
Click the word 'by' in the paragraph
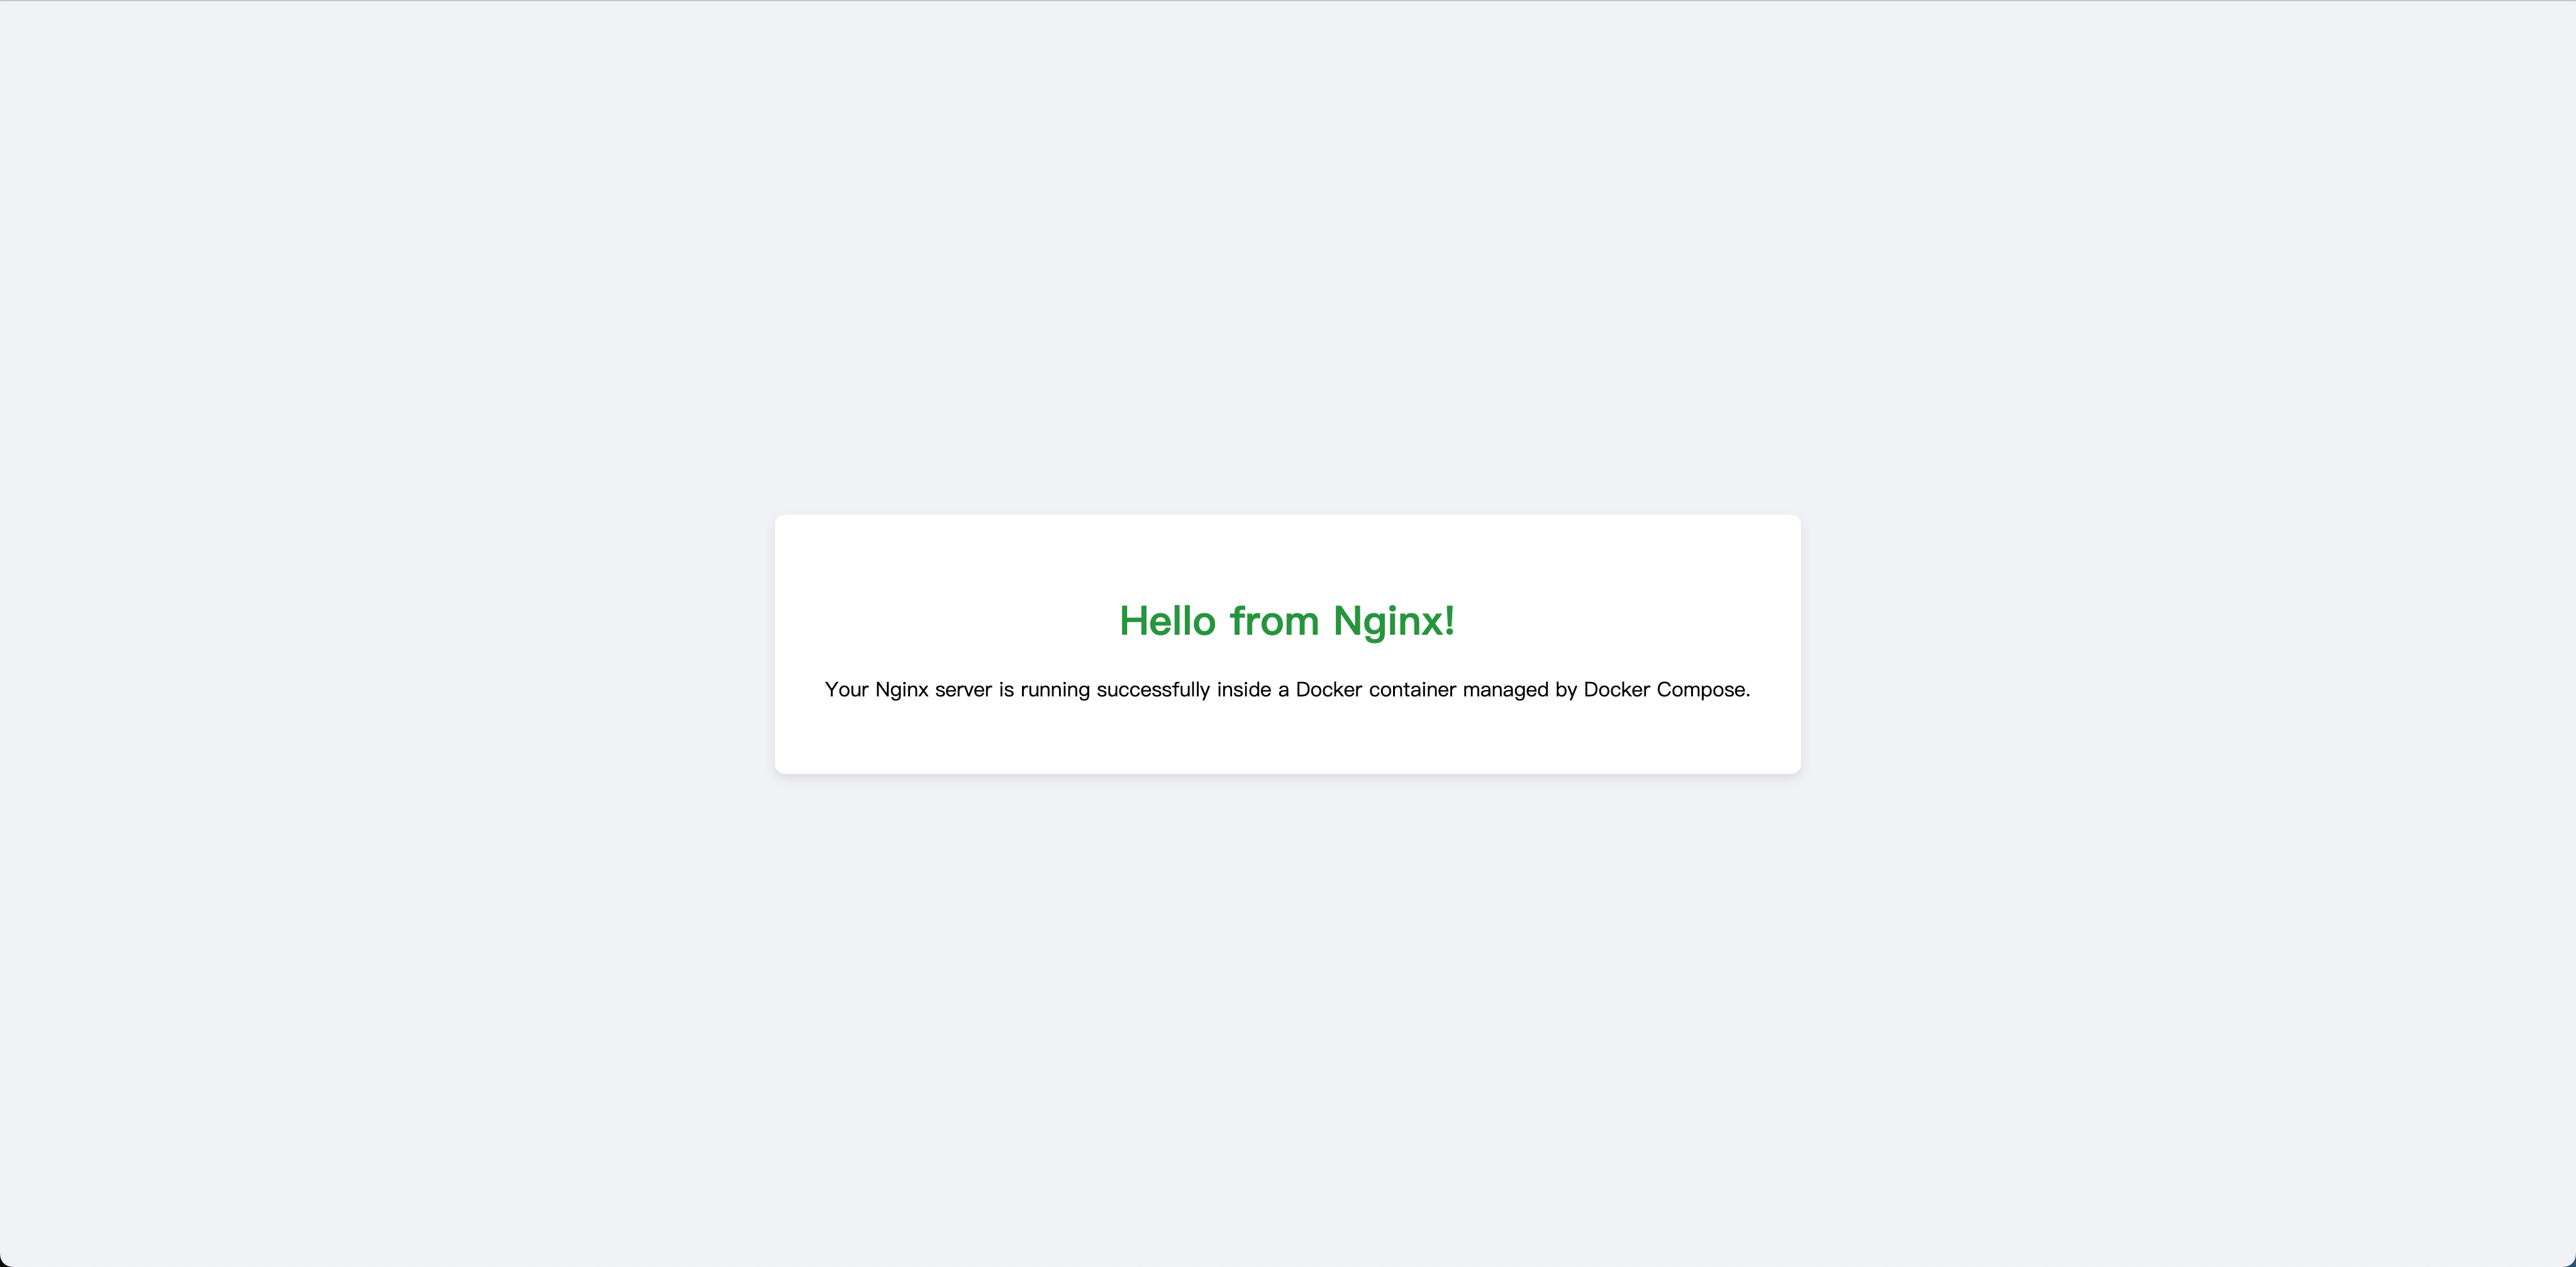click(1566, 690)
